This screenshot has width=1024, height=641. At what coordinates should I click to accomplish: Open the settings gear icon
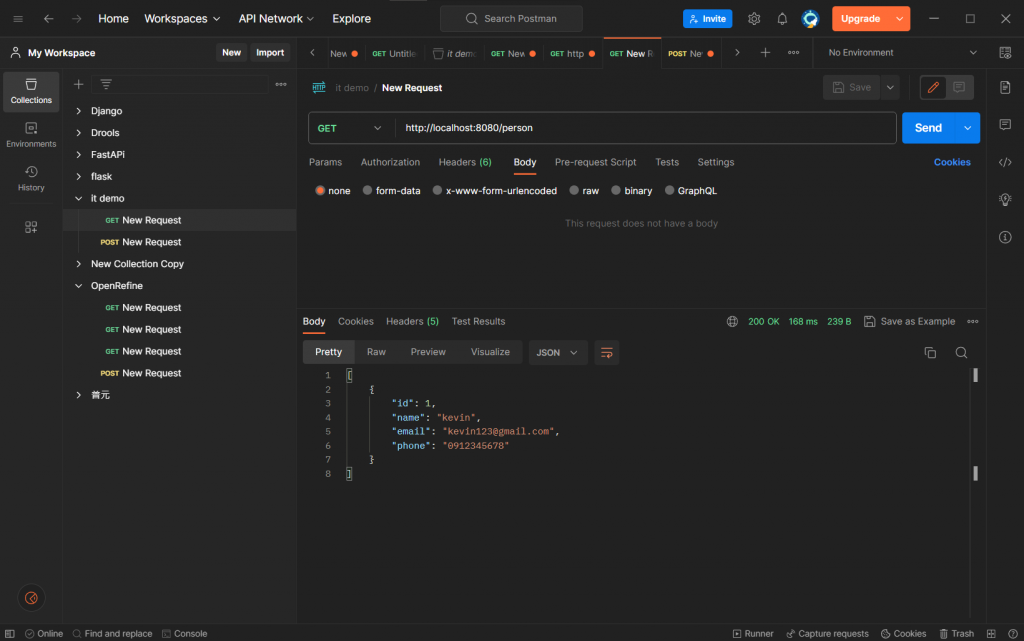point(754,19)
